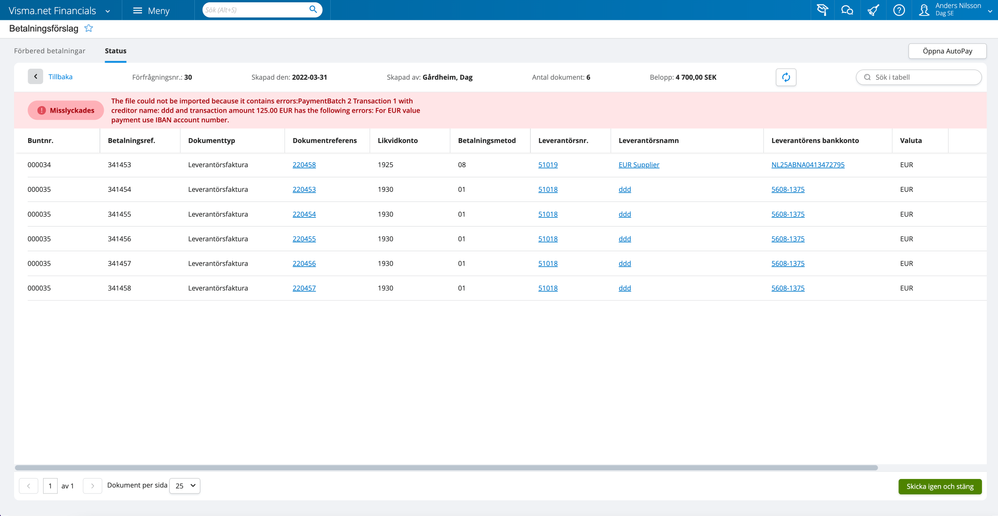Go to the previous page arrow

[29, 486]
